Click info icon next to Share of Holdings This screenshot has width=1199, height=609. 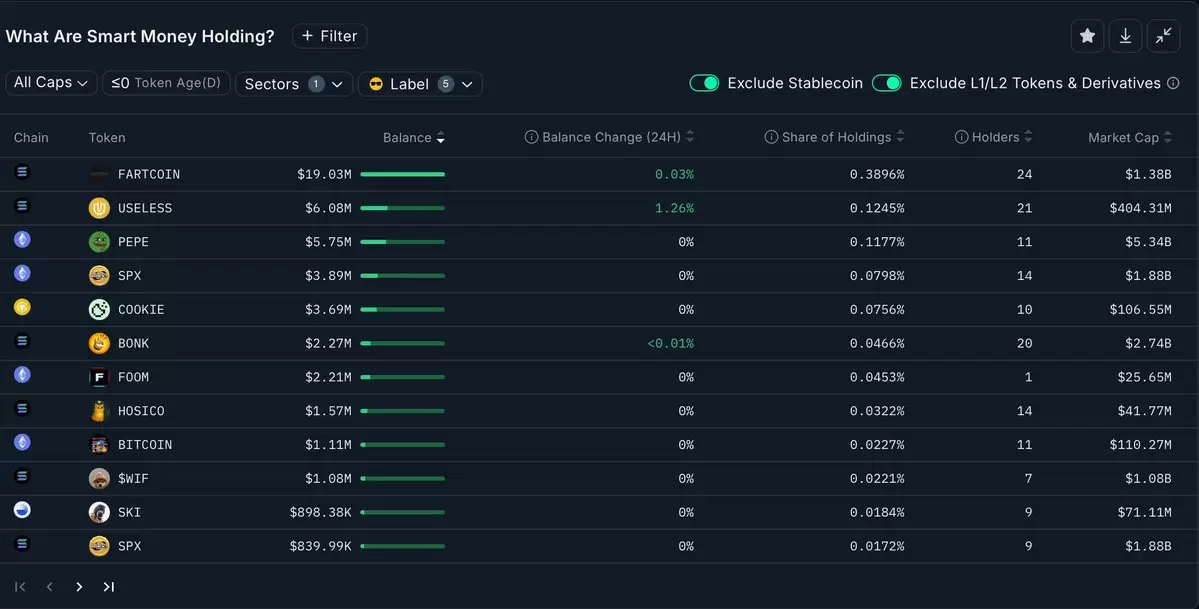(771, 137)
